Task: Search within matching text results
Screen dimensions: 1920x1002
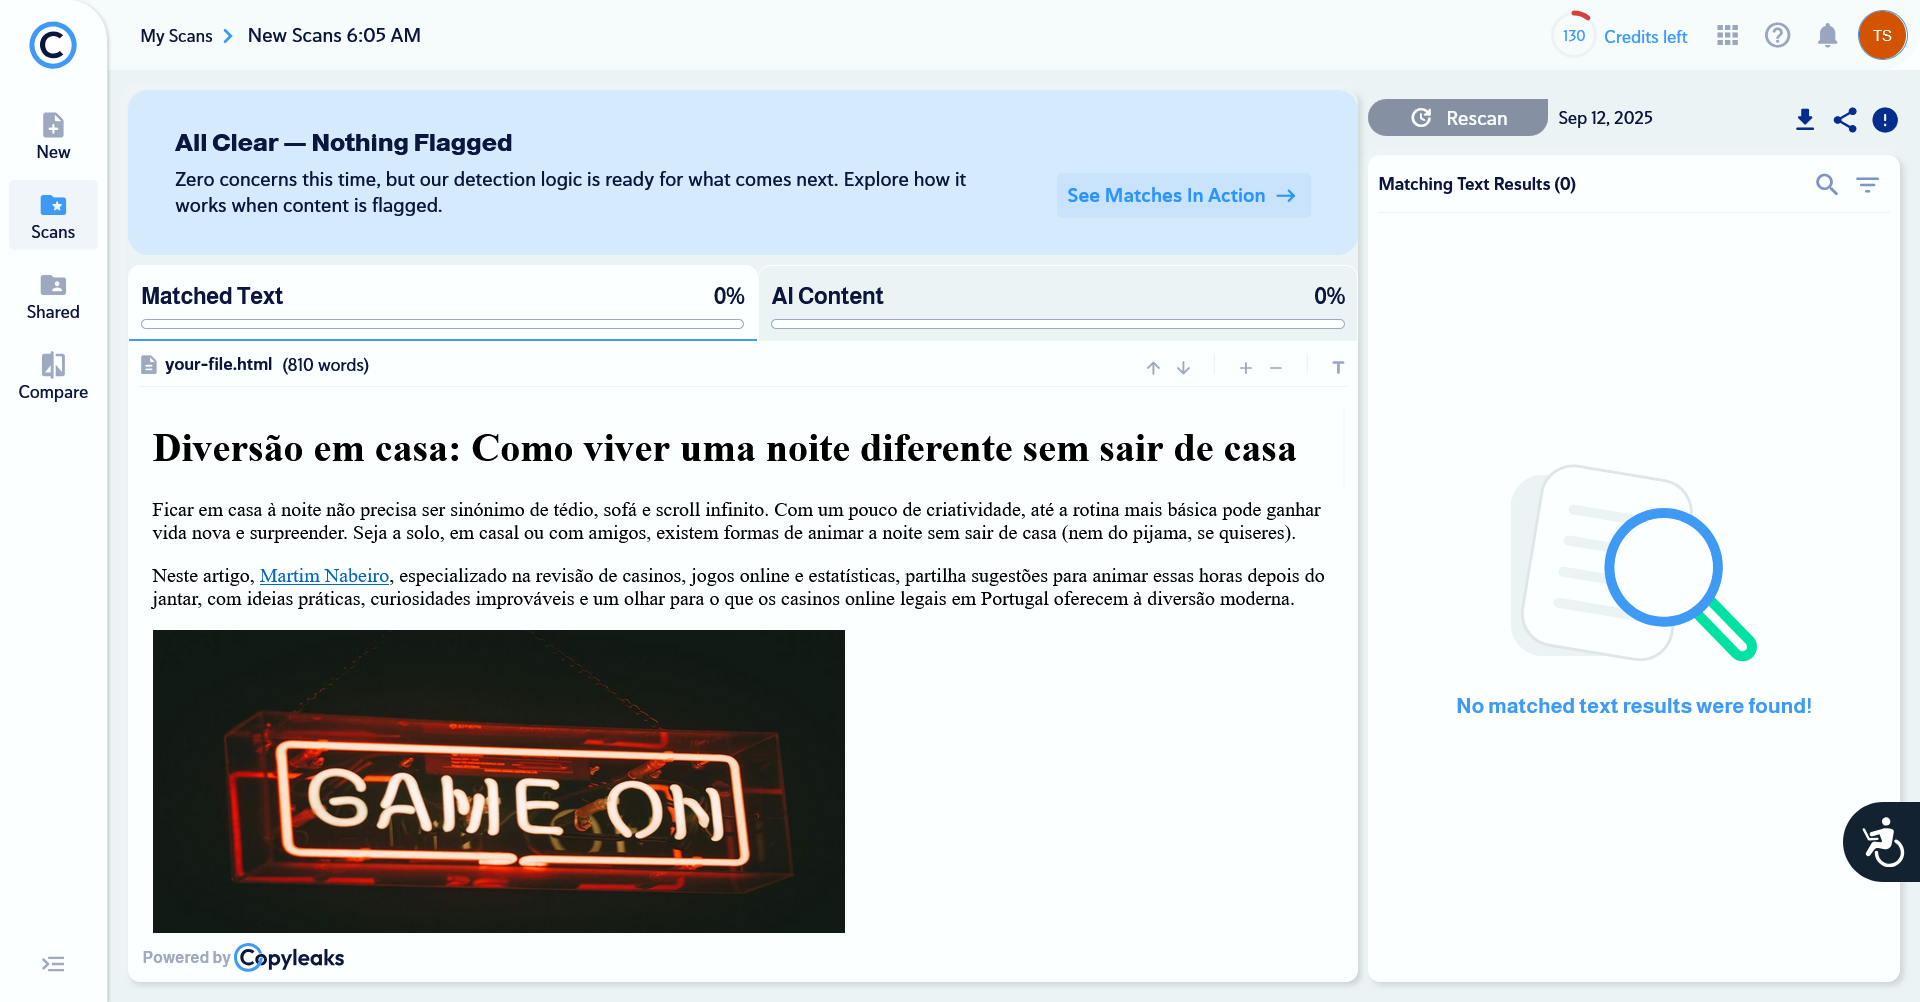Action: [1826, 184]
